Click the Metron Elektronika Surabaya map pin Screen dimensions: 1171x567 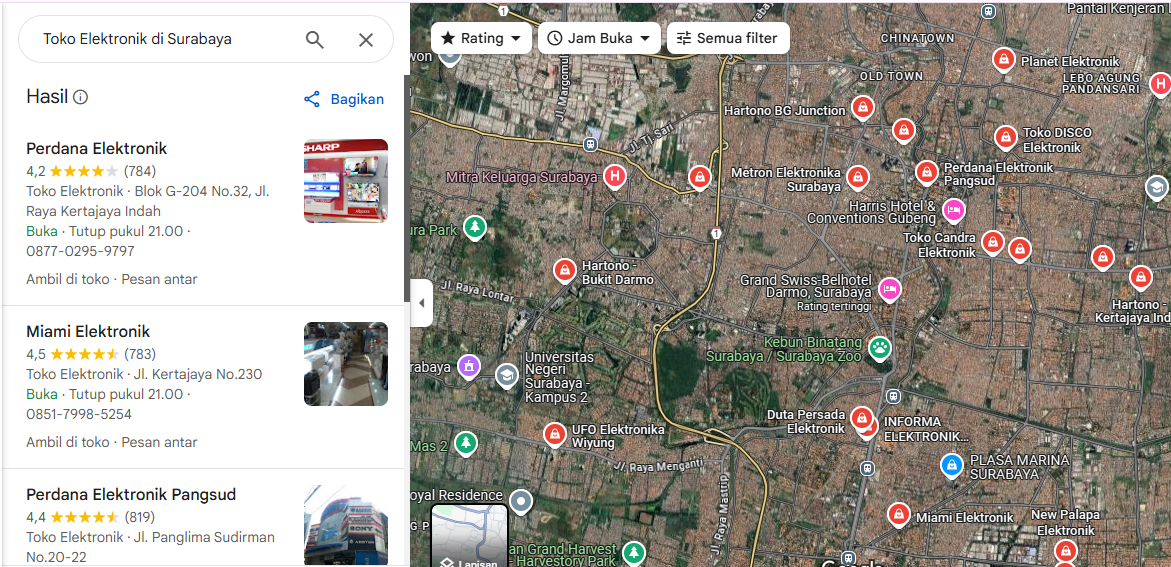point(857,178)
